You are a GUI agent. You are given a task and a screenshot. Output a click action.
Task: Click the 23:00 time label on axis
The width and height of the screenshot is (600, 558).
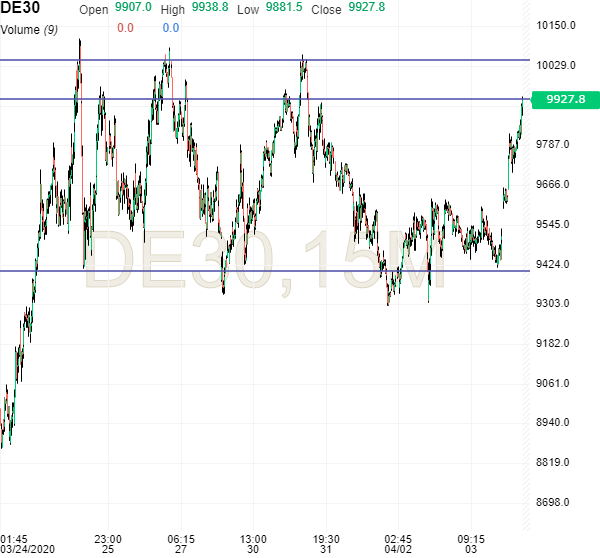click(108, 537)
